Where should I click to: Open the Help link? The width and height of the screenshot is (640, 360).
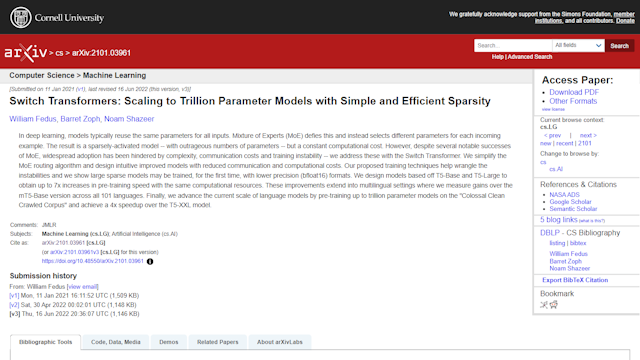pyautogui.click(x=498, y=57)
